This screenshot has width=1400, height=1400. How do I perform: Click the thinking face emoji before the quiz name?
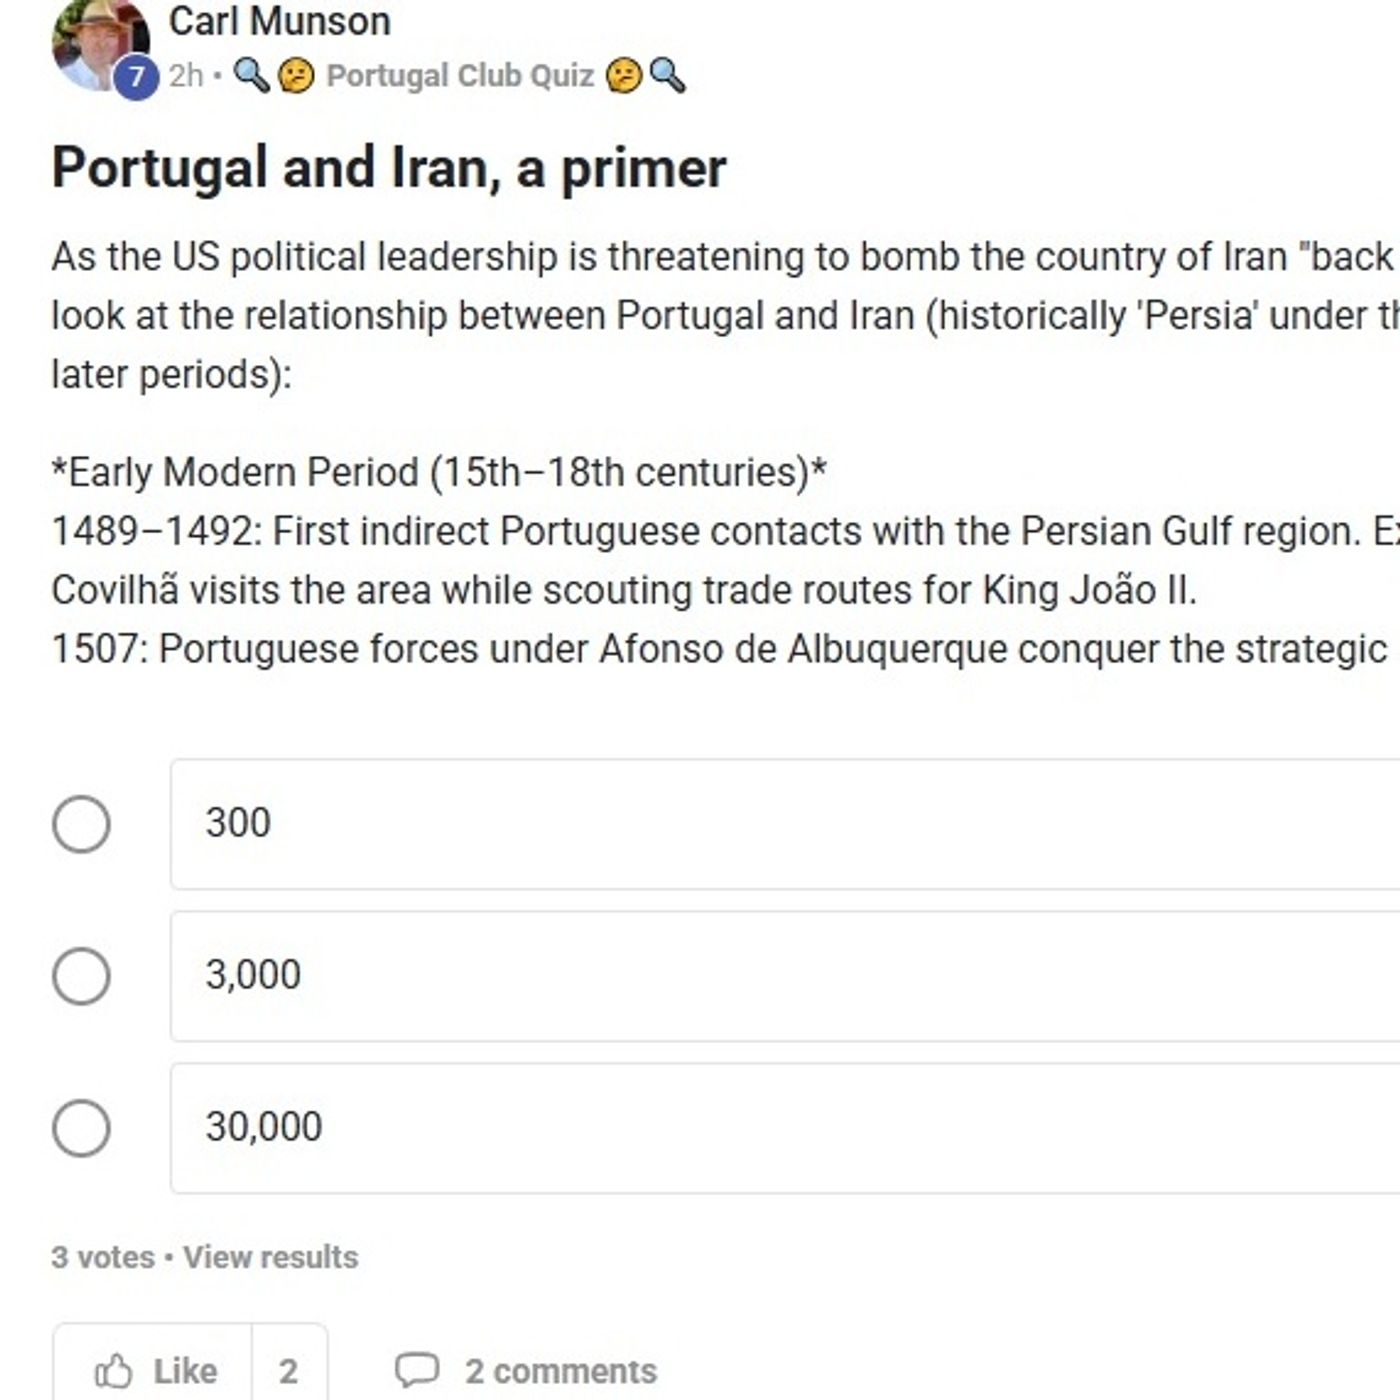(296, 75)
